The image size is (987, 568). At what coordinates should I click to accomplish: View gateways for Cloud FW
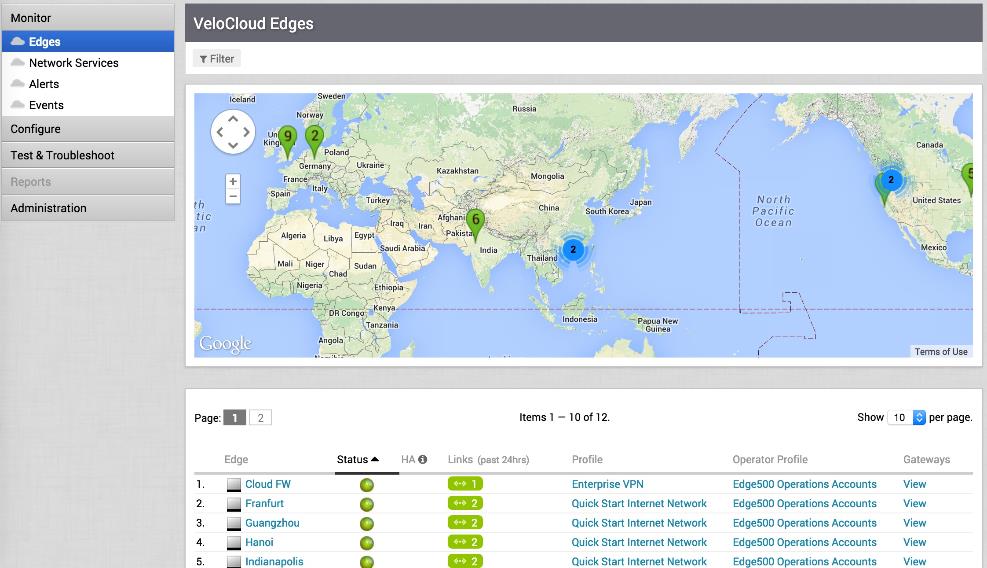coord(915,484)
